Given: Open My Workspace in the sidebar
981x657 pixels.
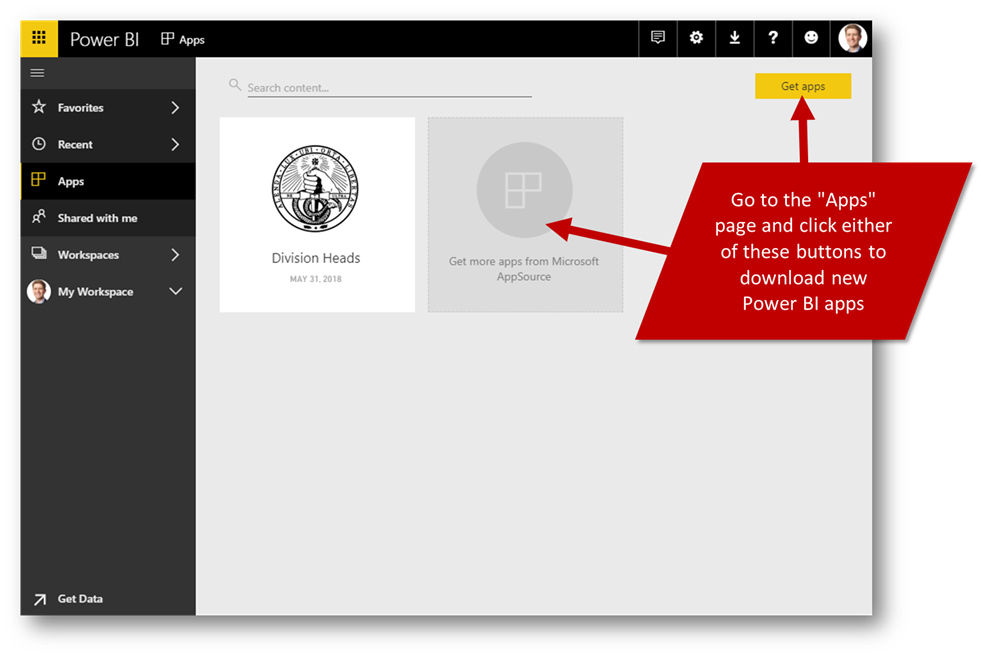Looking at the screenshot, I should 108,292.
